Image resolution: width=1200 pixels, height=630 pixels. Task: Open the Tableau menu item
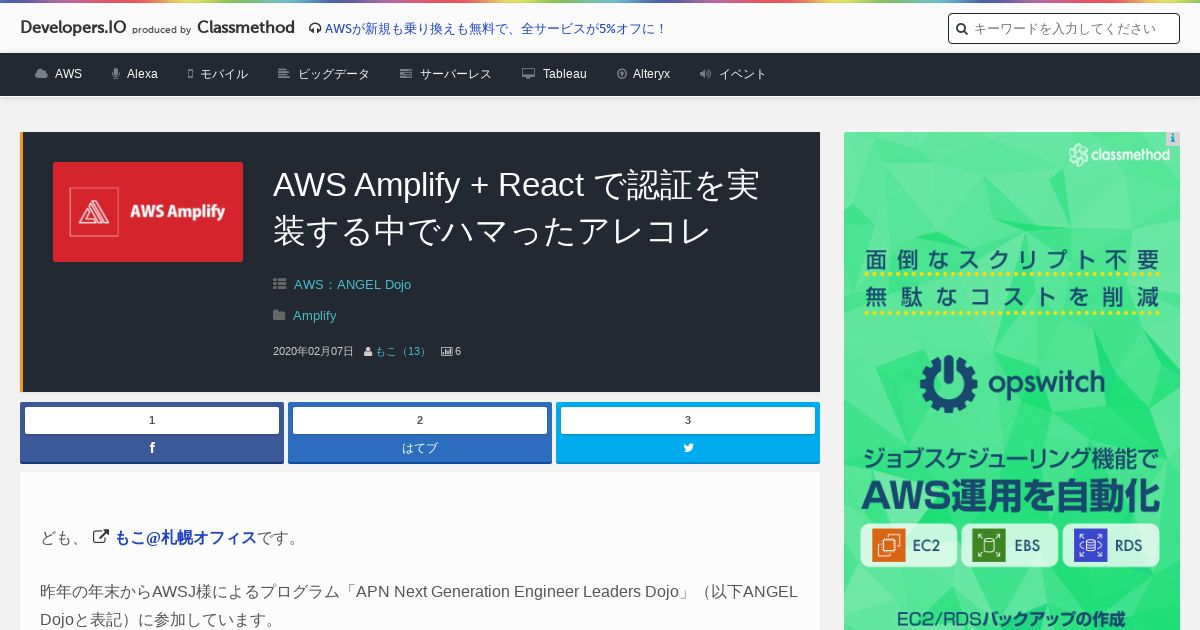coord(565,74)
